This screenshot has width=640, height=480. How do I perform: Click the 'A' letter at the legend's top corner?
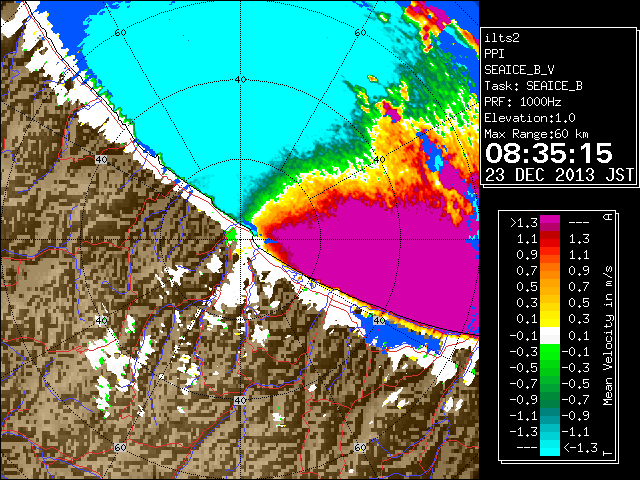(x=608, y=217)
